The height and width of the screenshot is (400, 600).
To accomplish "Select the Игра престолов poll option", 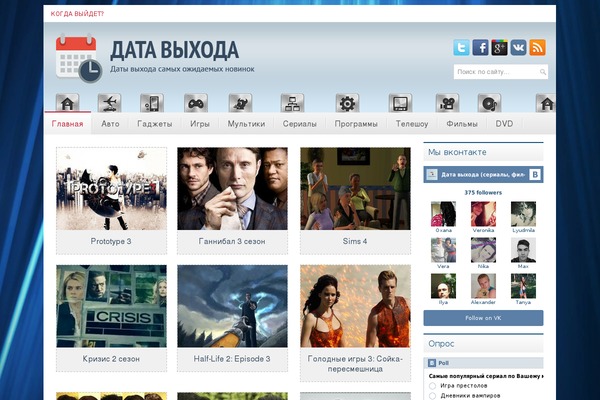I will point(432,385).
